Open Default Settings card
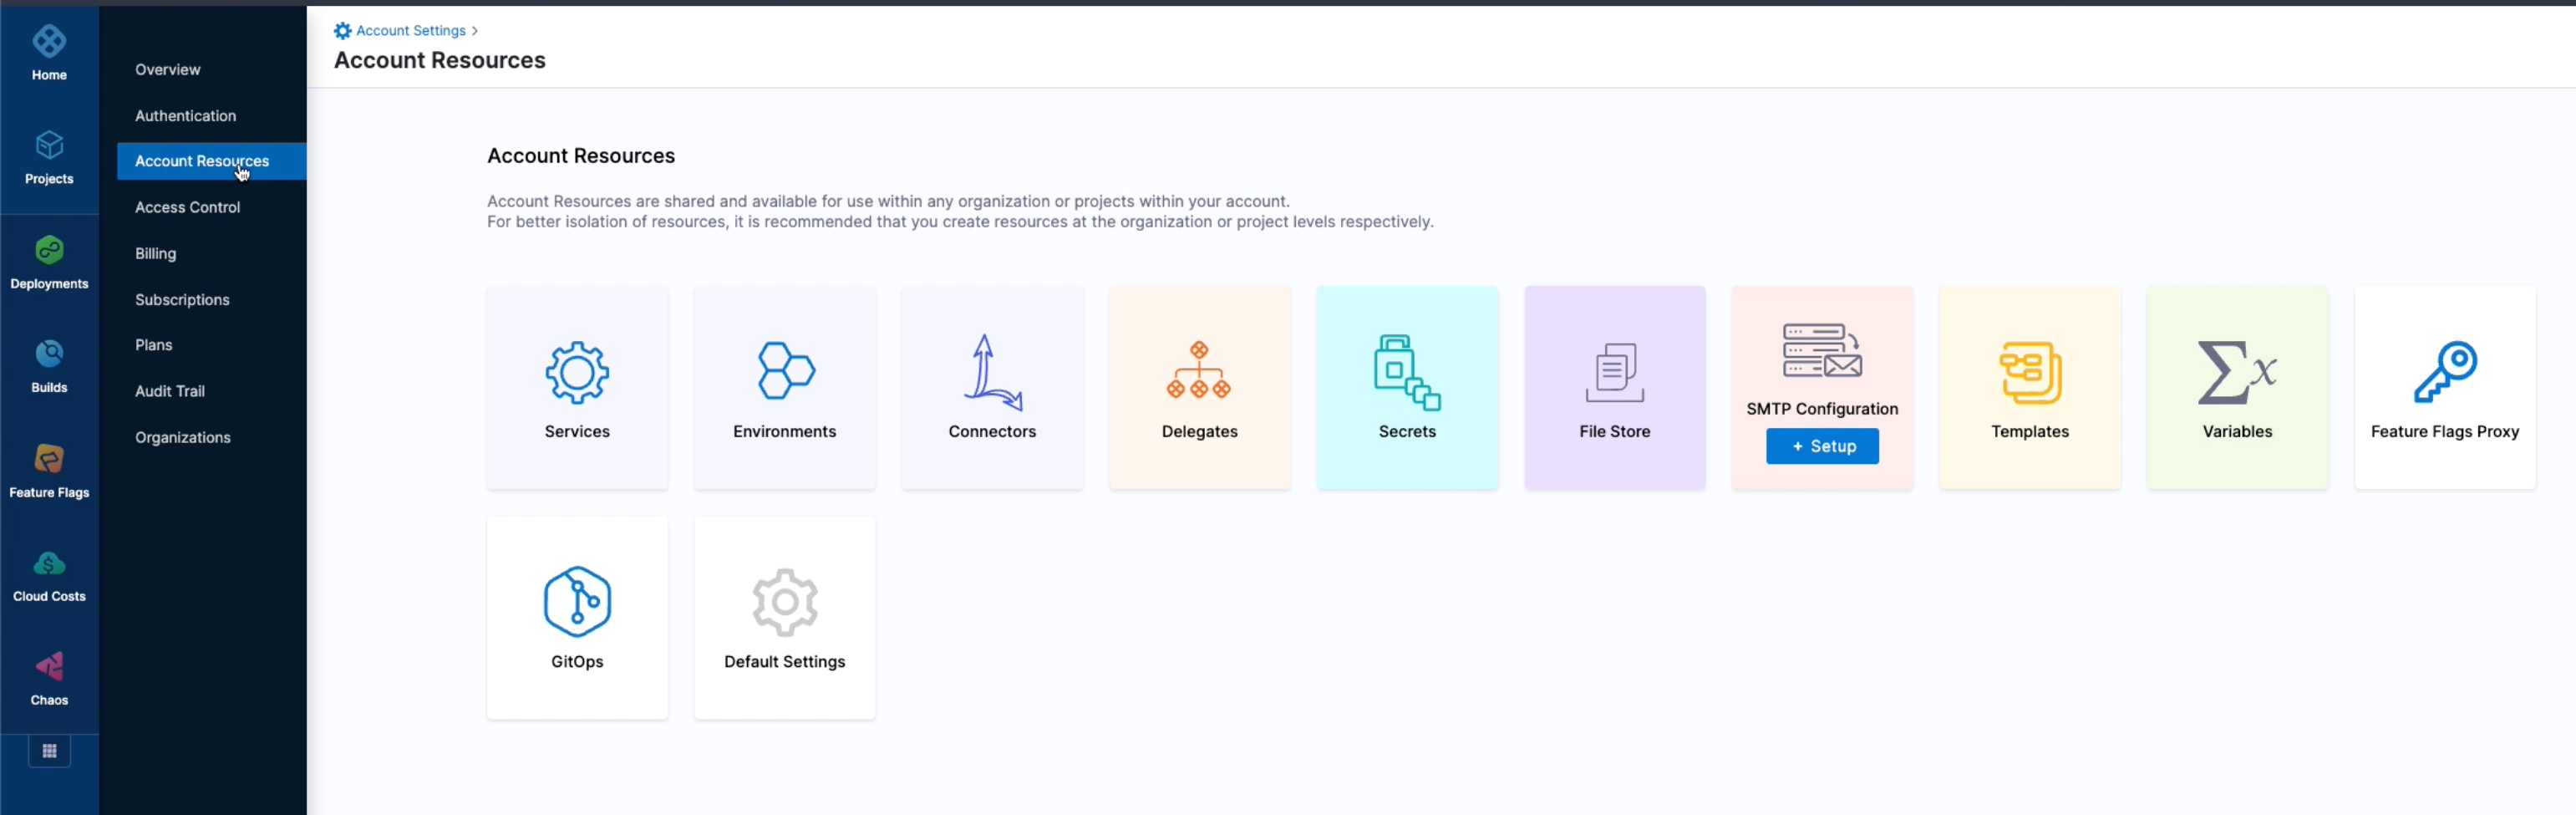This screenshot has height=815, width=2576. (784, 617)
